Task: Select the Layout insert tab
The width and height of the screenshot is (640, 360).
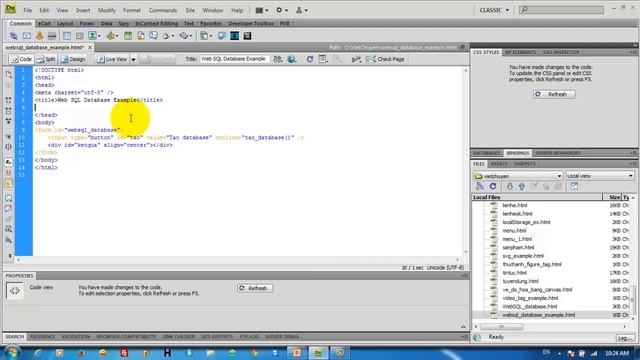Action: tap(65, 24)
